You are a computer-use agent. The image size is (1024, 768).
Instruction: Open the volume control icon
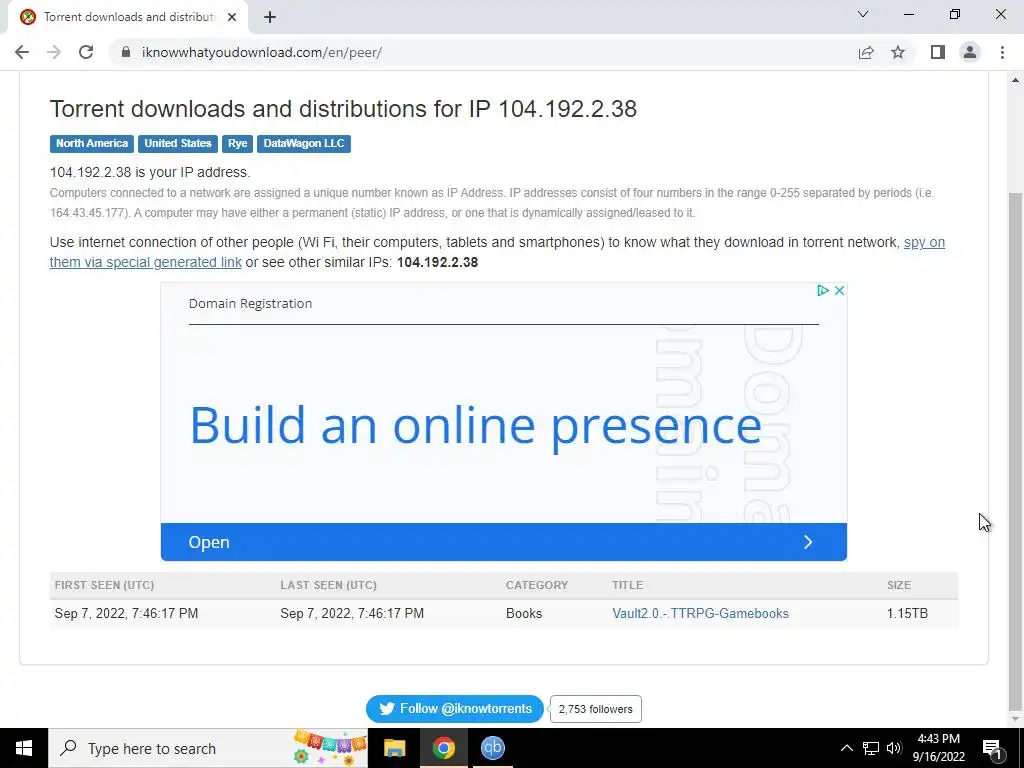[894, 748]
